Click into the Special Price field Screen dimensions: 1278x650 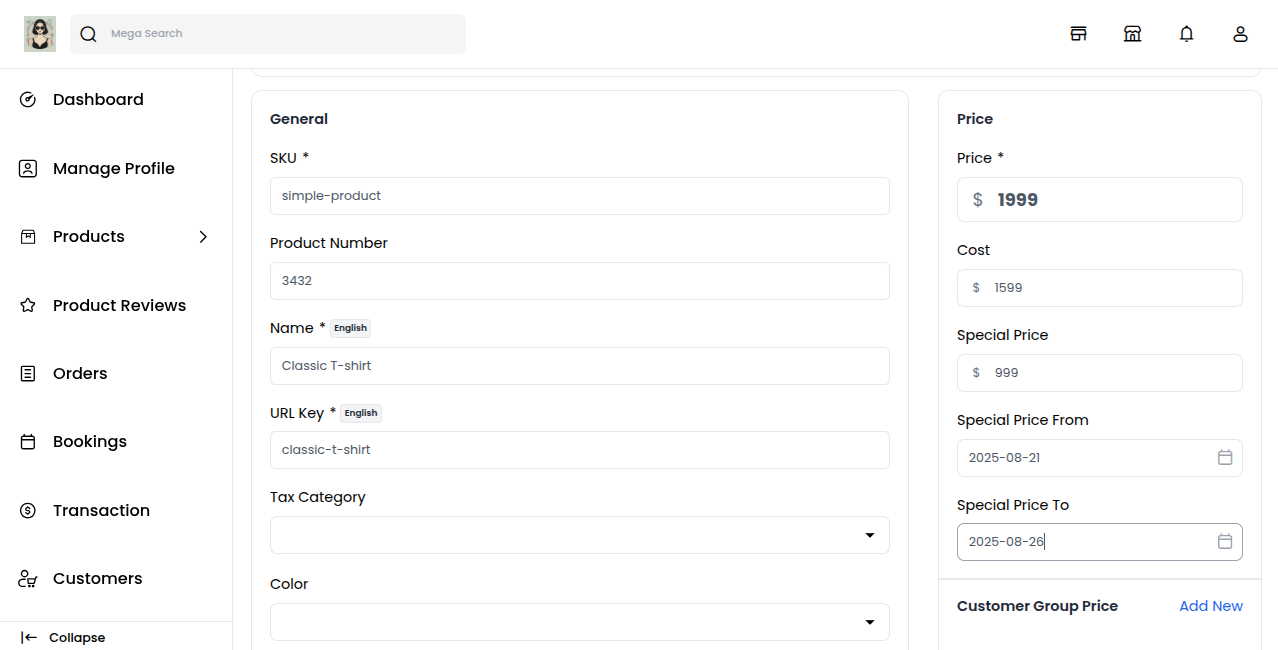(1110, 373)
